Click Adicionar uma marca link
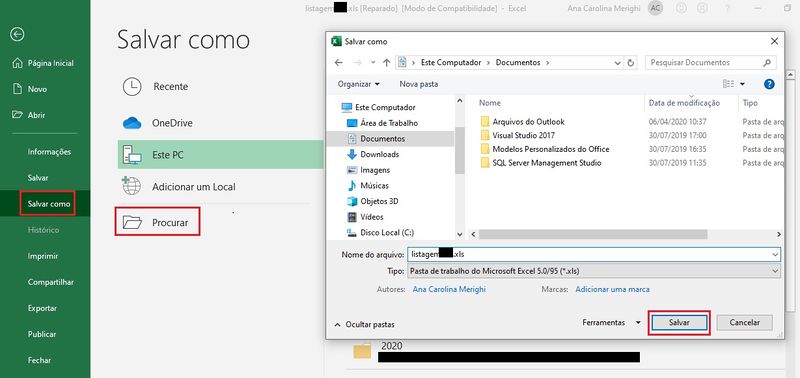This screenshot has width=800, height=378. 612,289
